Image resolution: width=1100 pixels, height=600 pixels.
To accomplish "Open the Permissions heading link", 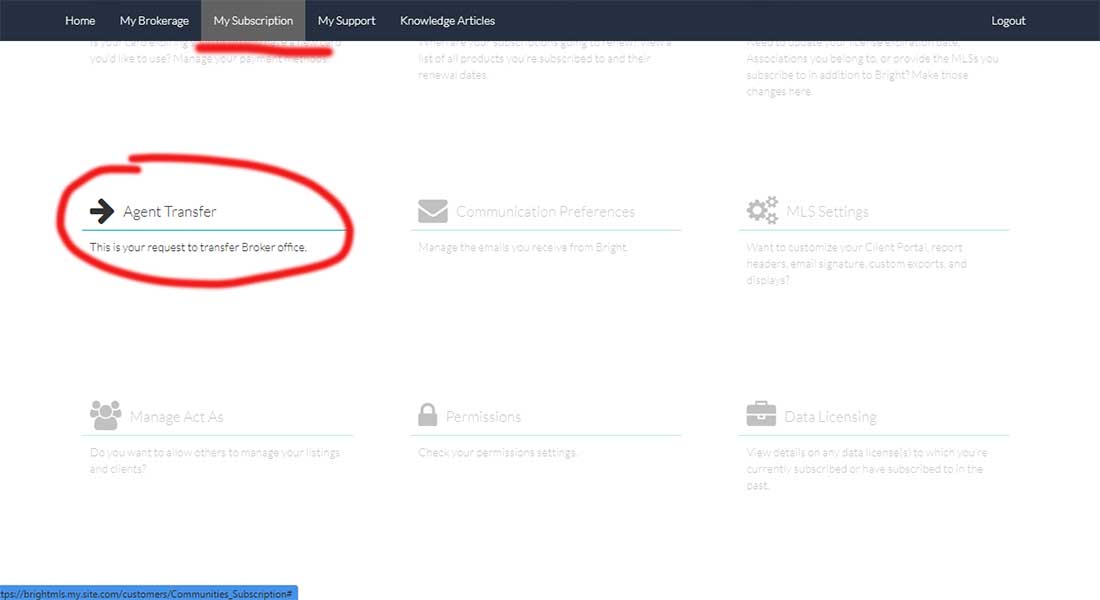I will (x=483, y=417).
